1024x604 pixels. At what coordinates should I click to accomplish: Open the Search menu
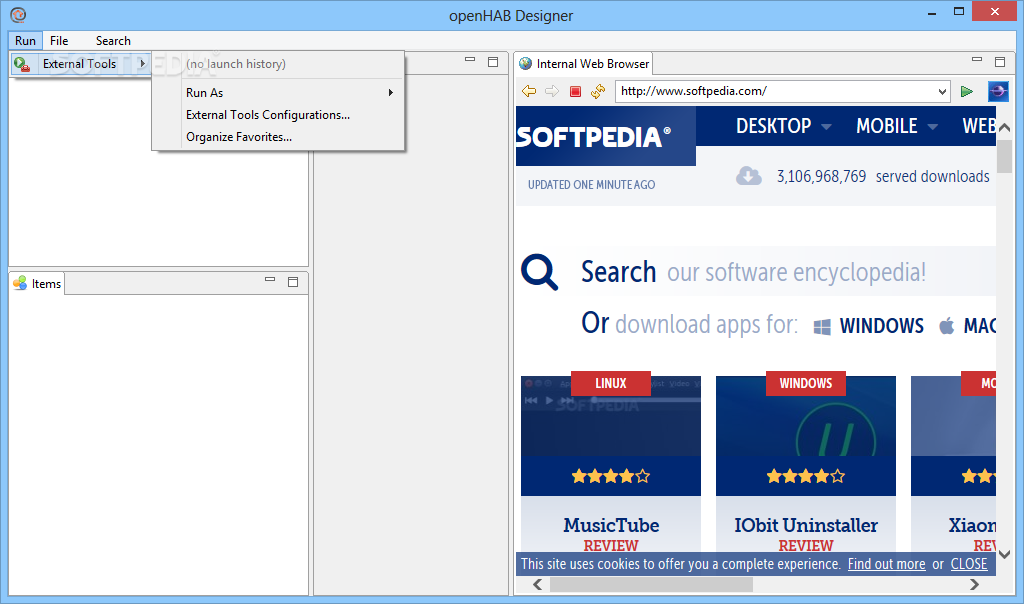click(x=113, y=40)
